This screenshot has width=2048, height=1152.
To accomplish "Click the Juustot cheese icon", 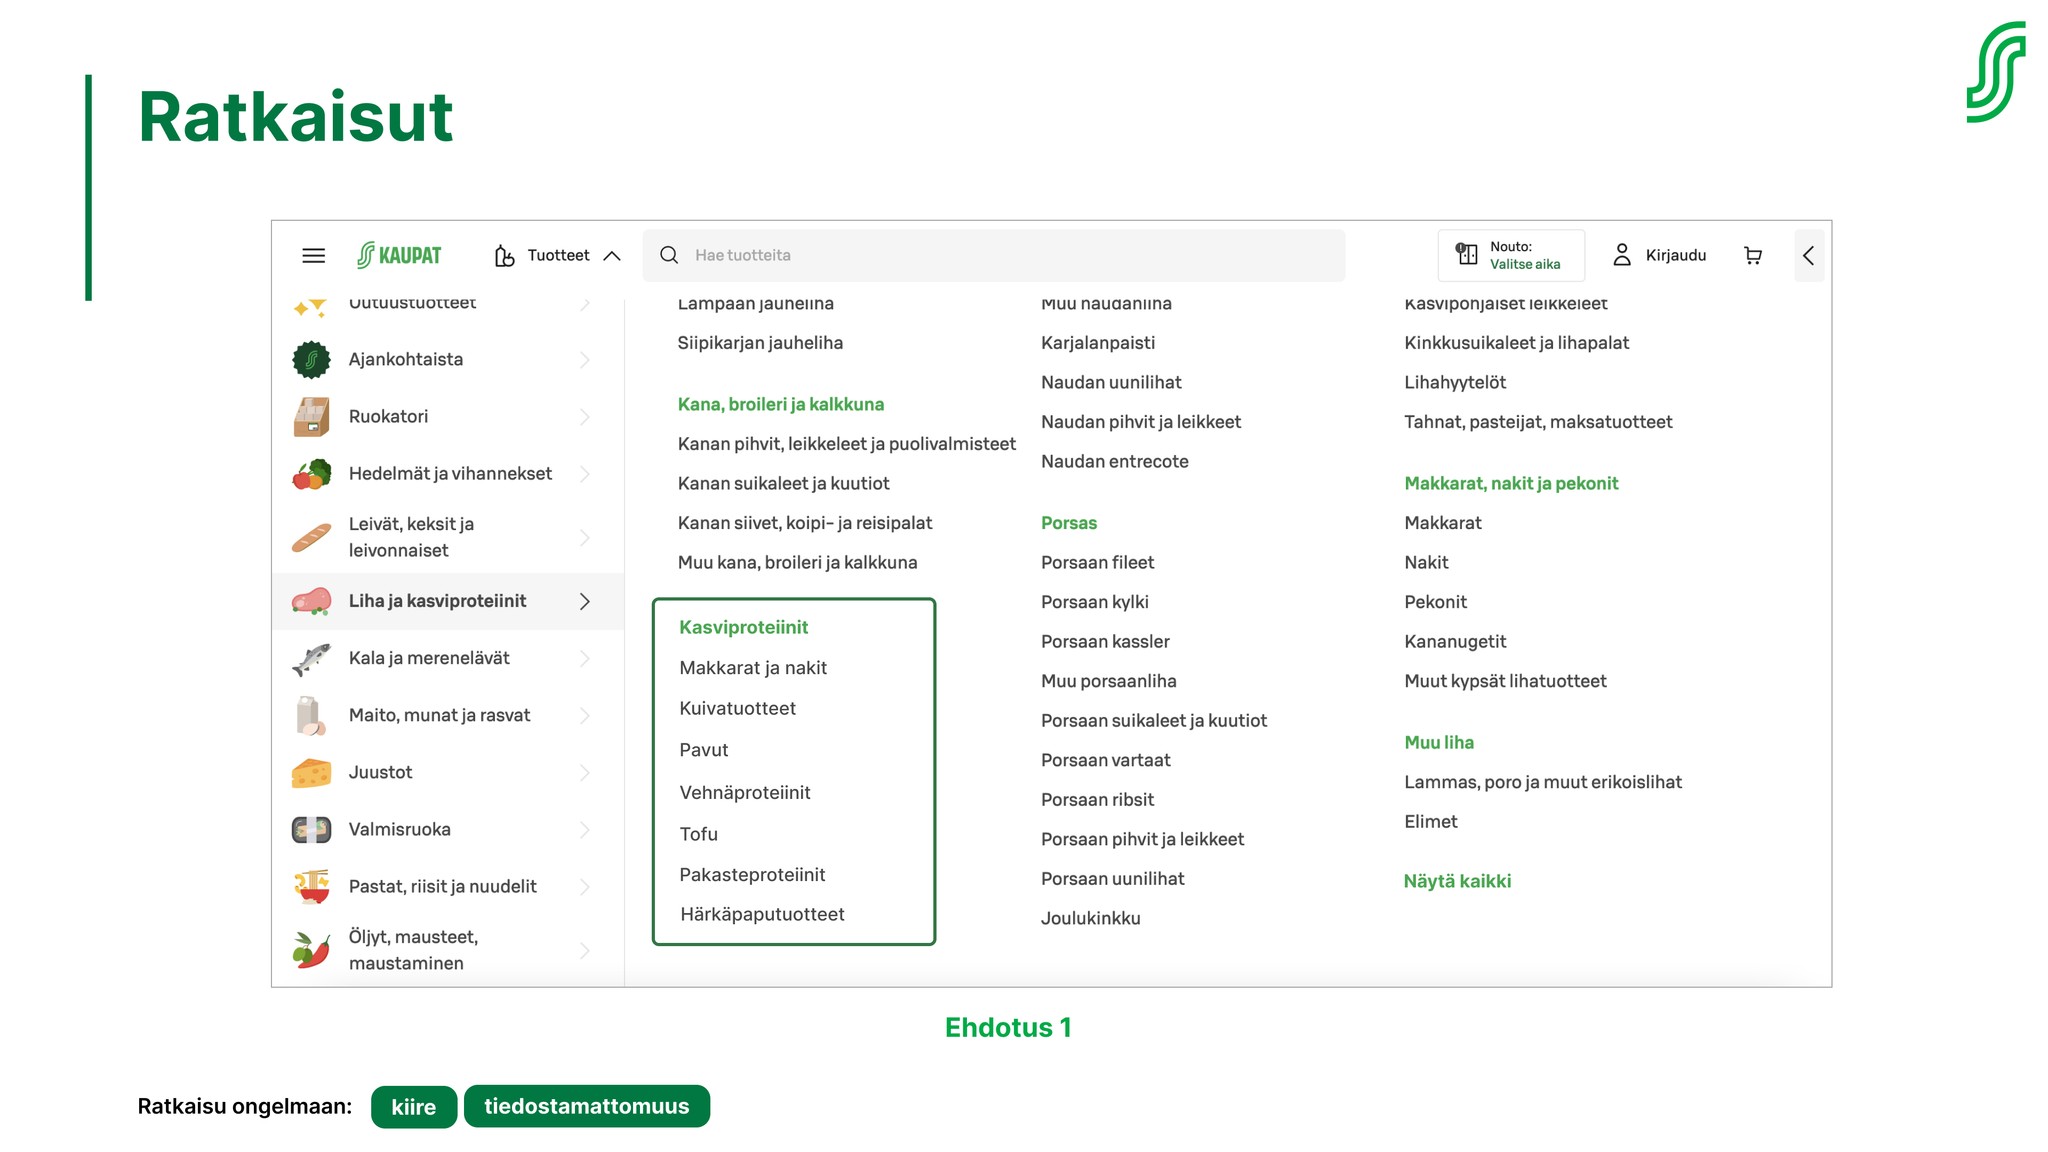I will tap(311, 773).
